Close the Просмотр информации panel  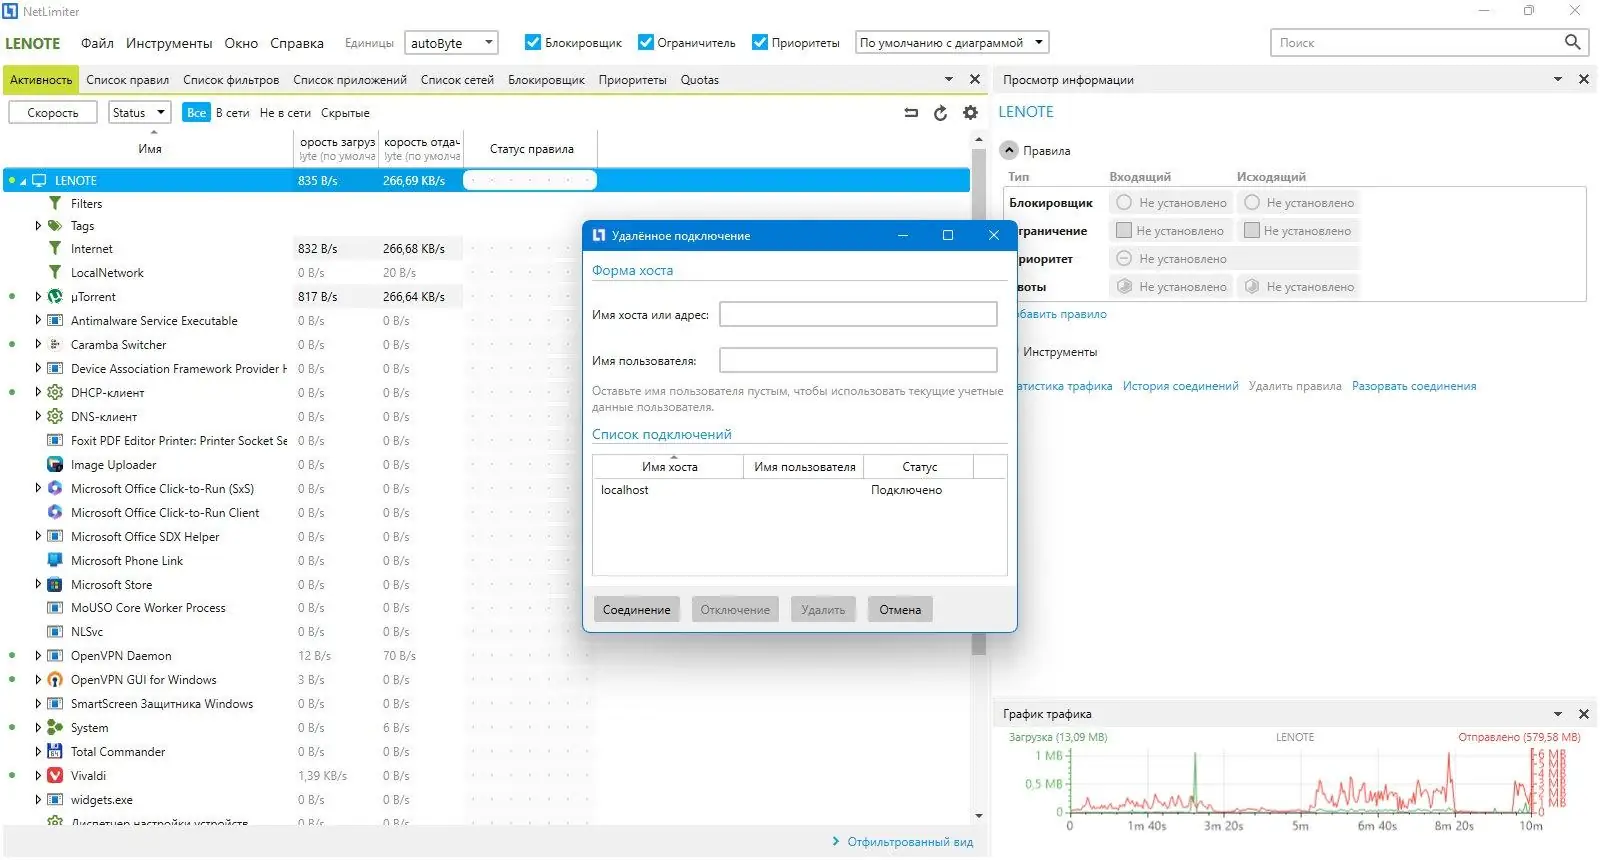click(1583, 79)
